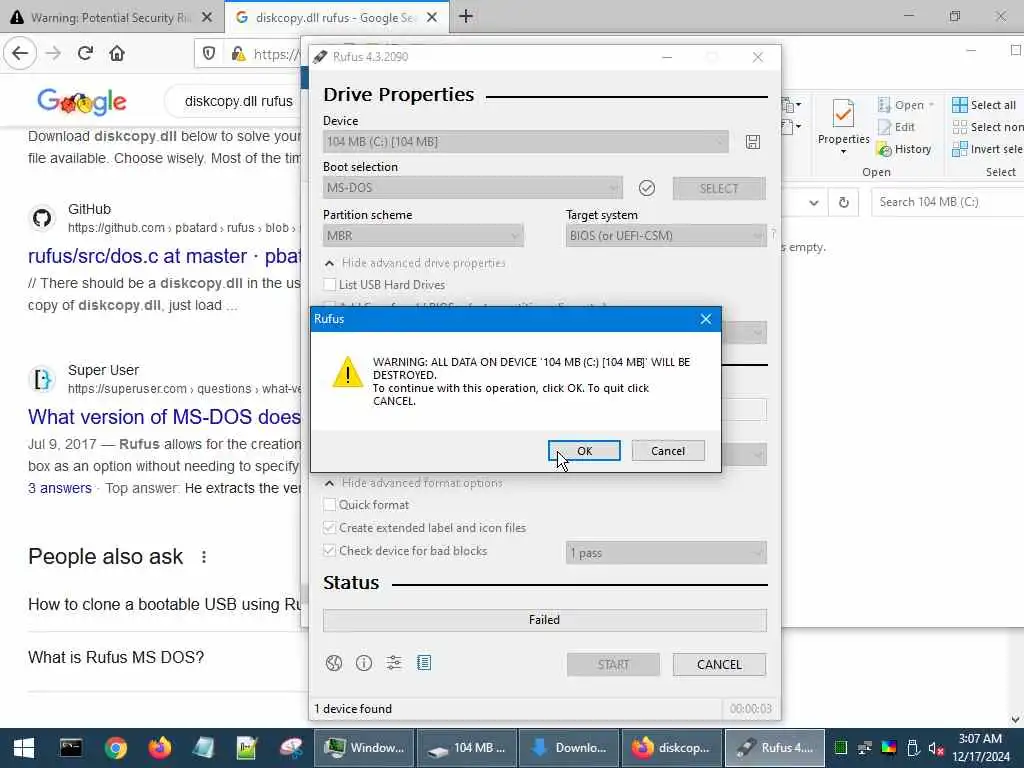Expand 'How to clone a bootable USB' question
Screen dimensions: 1024x768
pyautogui.click(x=165, y=604)
